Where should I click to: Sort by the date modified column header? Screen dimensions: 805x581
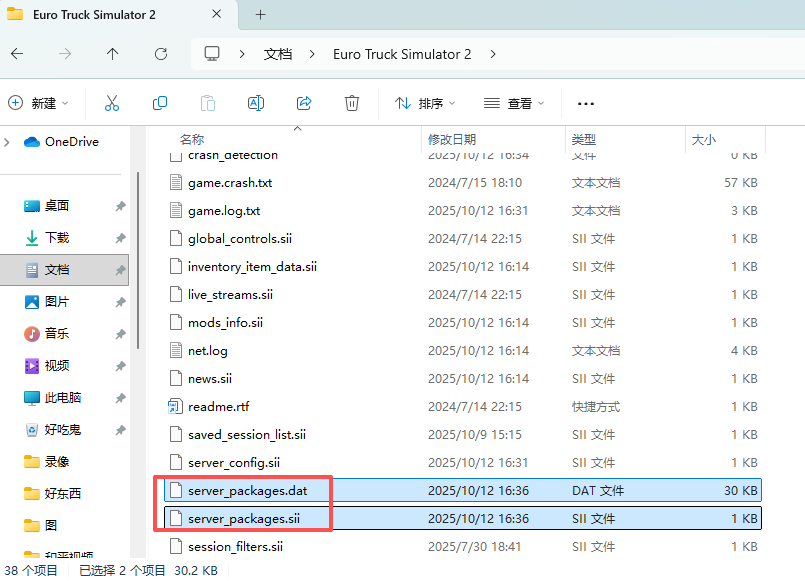452,140
